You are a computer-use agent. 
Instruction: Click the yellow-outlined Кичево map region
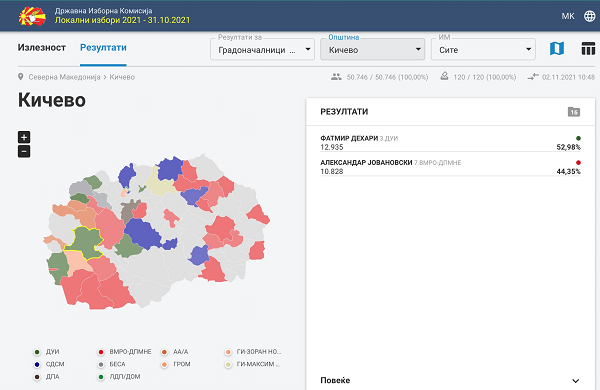point(85,243)
